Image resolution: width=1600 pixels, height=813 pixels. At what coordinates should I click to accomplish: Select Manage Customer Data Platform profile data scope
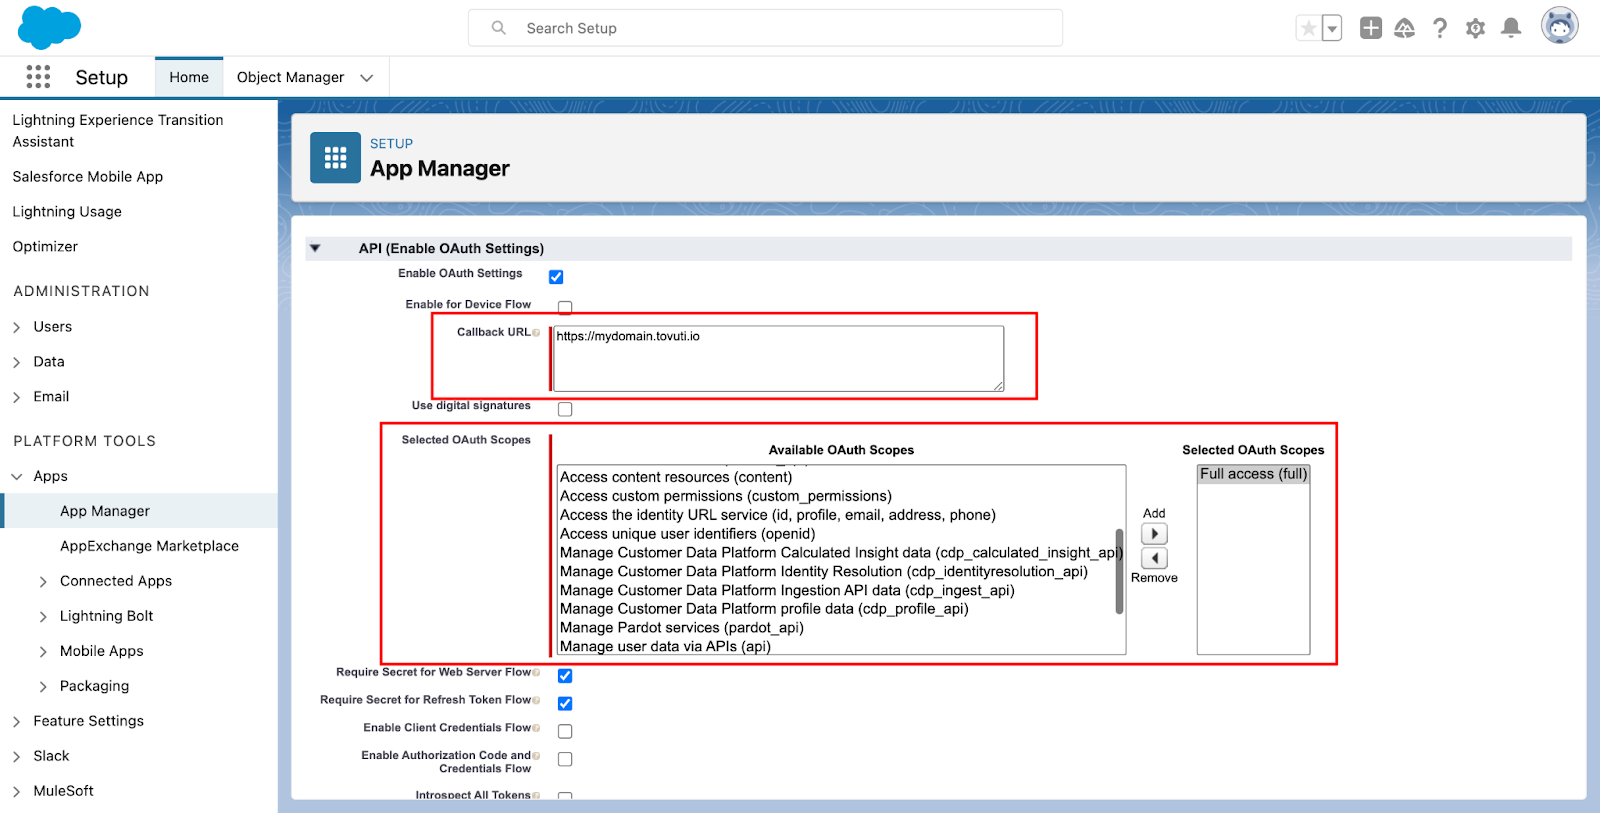[x=764, y=609]
